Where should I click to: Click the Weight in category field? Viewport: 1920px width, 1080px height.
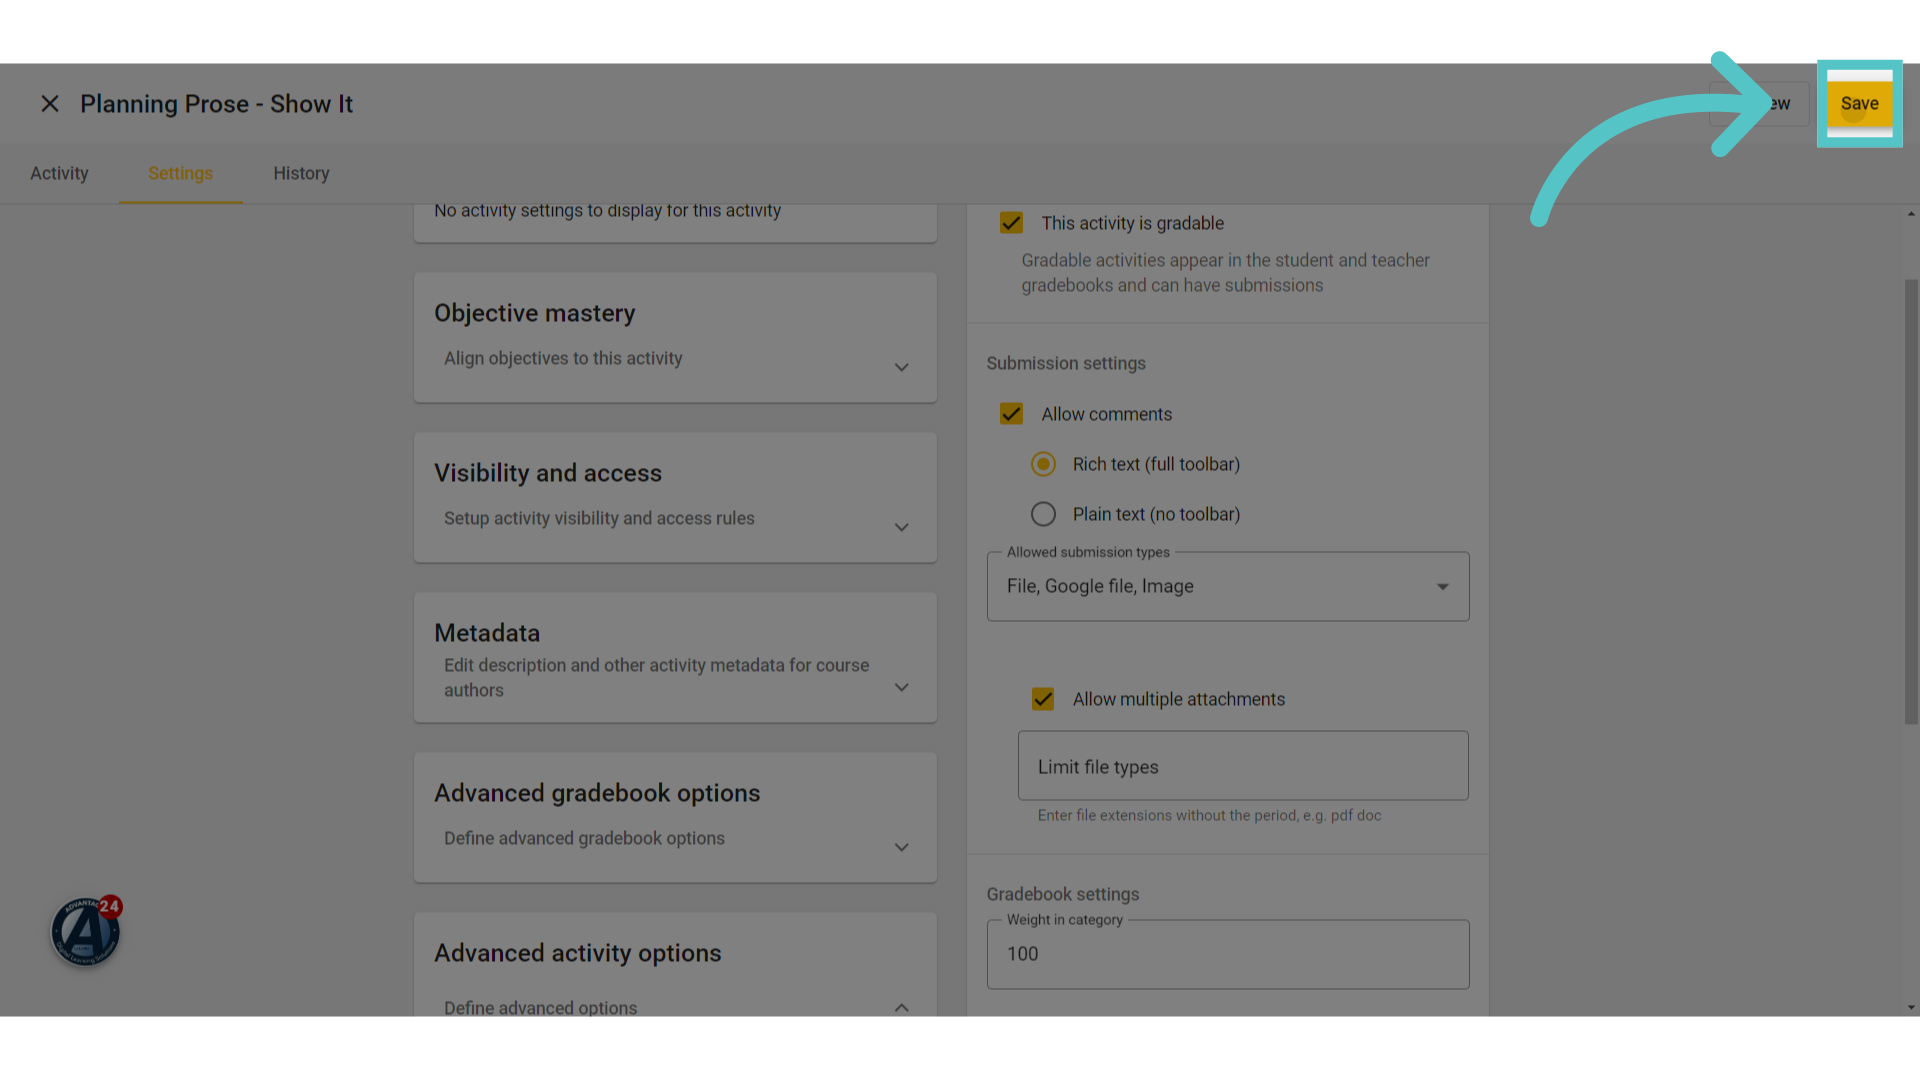1228,955
